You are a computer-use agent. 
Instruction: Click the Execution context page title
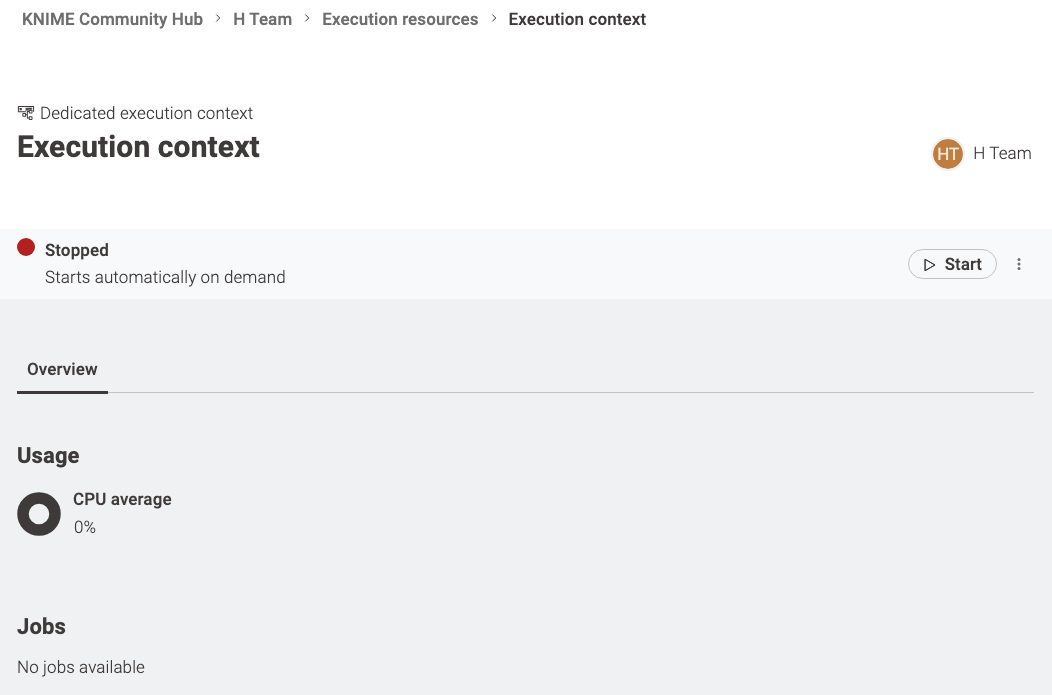tap(138, 147)
